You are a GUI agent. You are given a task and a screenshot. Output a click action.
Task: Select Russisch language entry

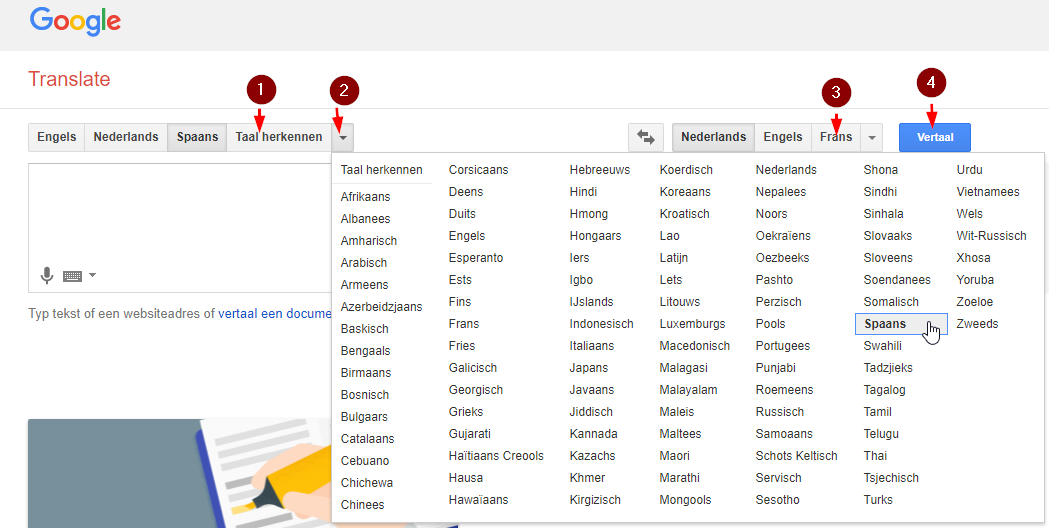pos(780,412)
